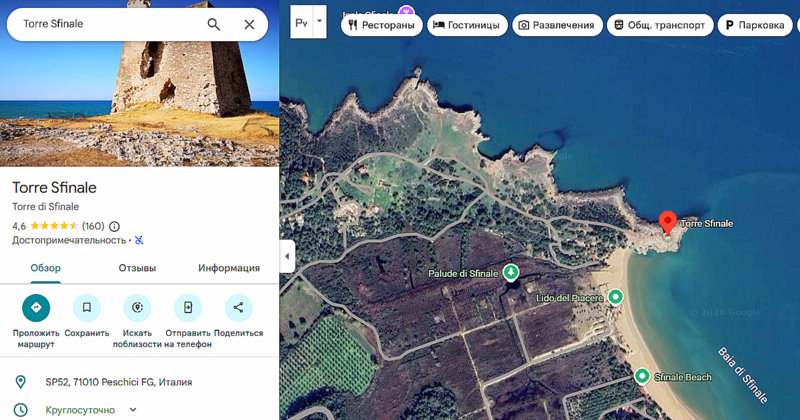Image resolution: width=800 pixels, height=420 pixels.
Task: Click the search magnifier icon
Action: click(x=214, y=24)
